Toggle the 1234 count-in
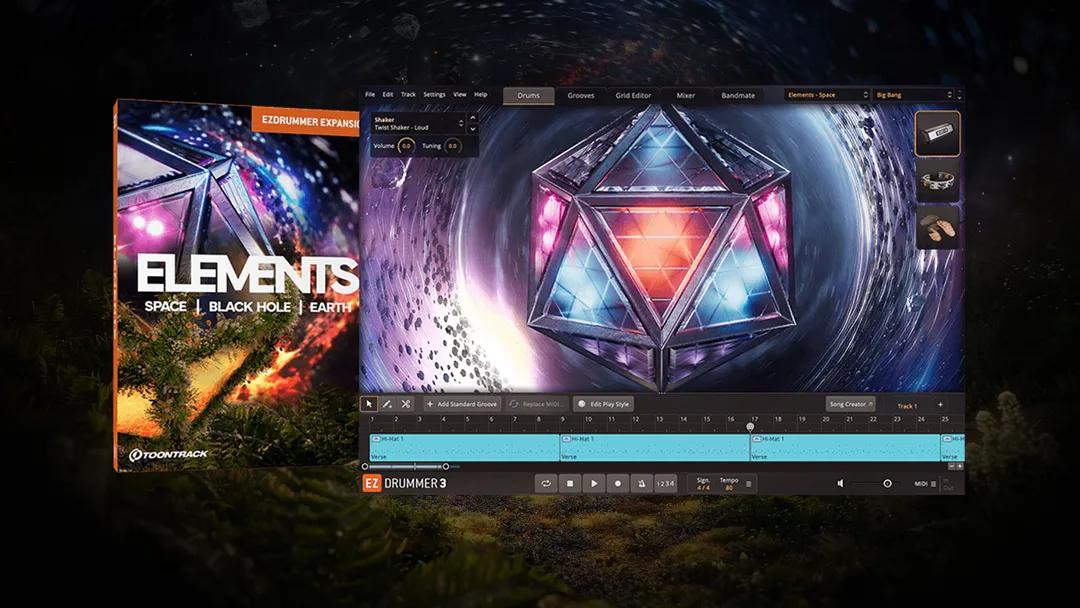Viewport: 1080px width, 608px height. point(665,484)
